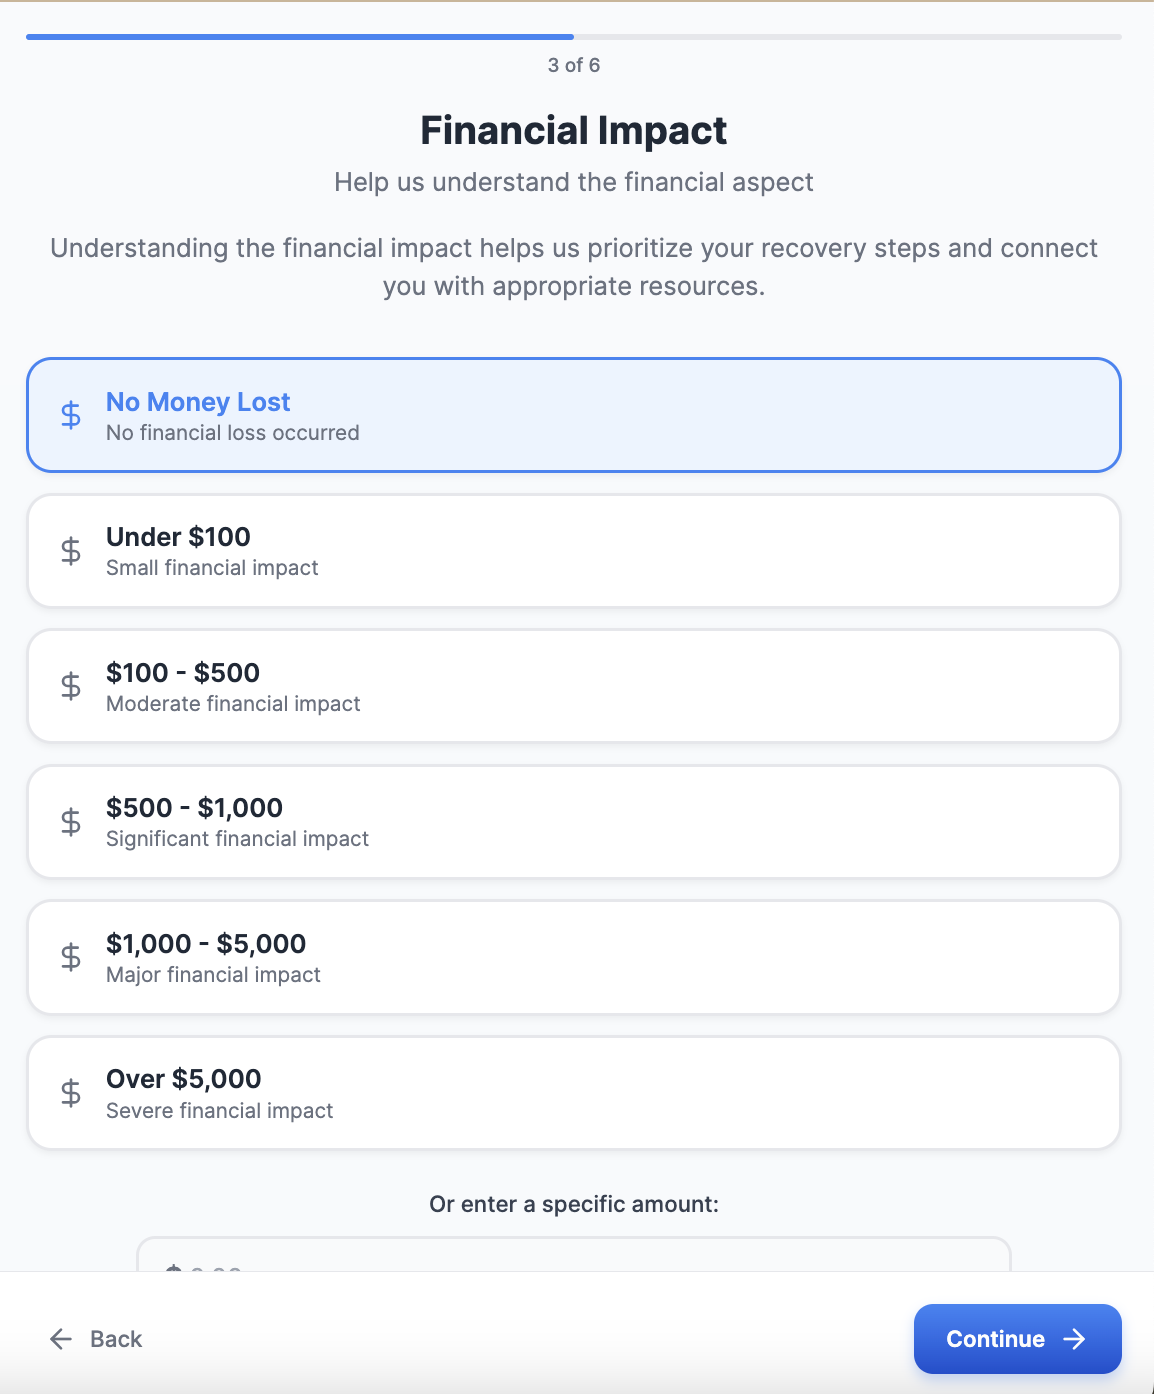
Task: Click the right arrow inside Continue button
Action: click(1075, 1339)
